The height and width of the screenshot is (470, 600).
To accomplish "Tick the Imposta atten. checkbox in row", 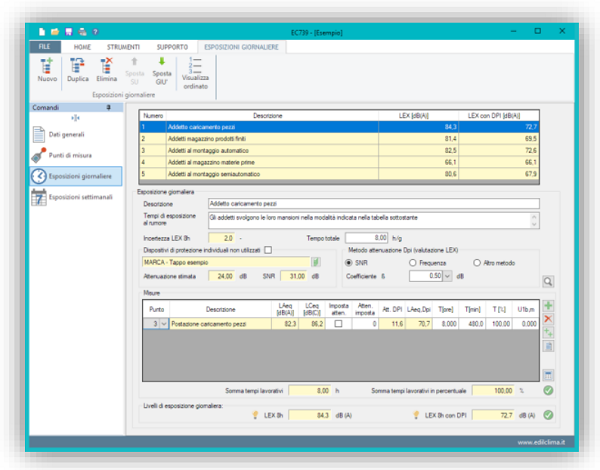I will [337, 325].
